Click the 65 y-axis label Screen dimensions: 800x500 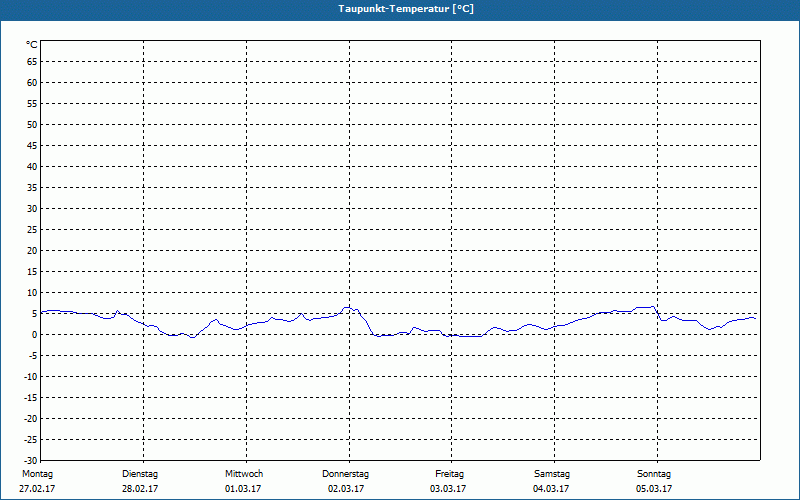click(x=32, y=61)
